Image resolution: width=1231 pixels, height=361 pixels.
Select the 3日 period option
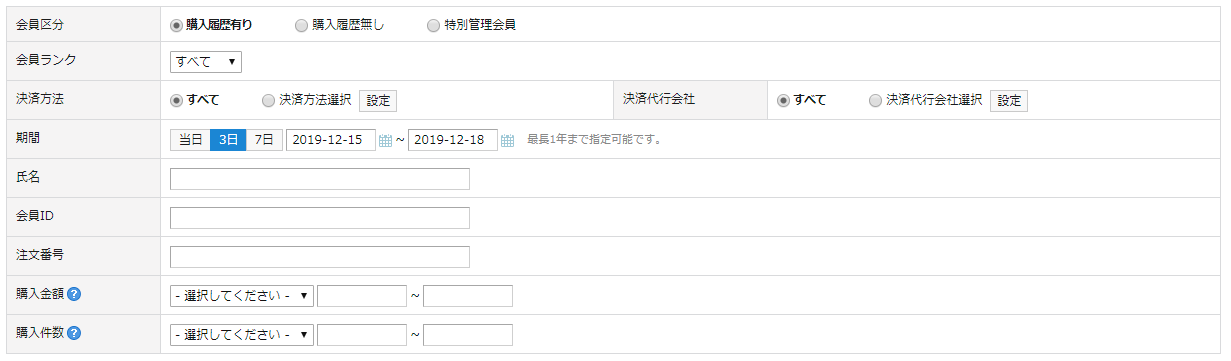228,140
